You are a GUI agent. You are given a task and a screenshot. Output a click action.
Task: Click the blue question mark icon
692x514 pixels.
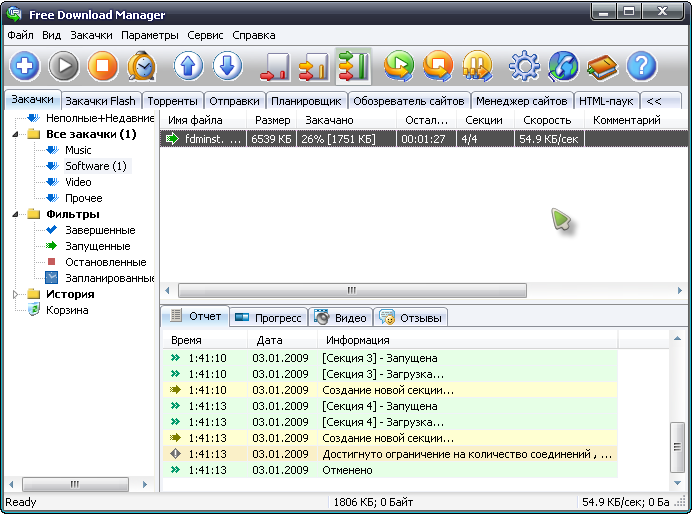(x=641, y=66)
